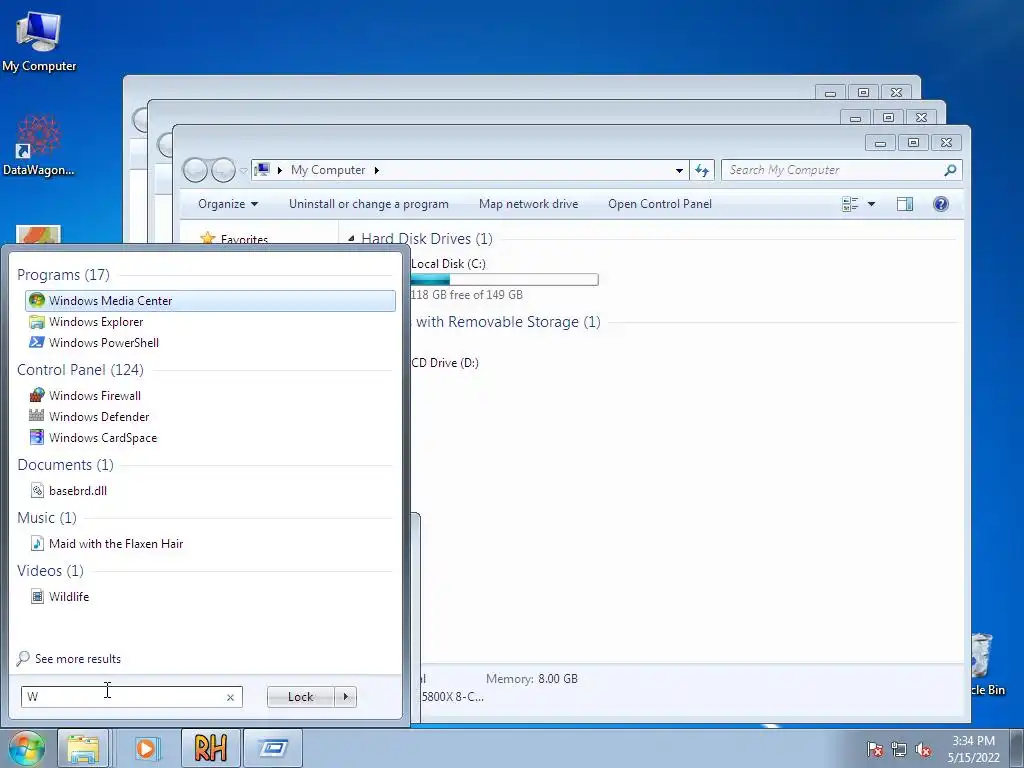Click the Windows Start orb

pyautogui.click(x=26, y=748)
